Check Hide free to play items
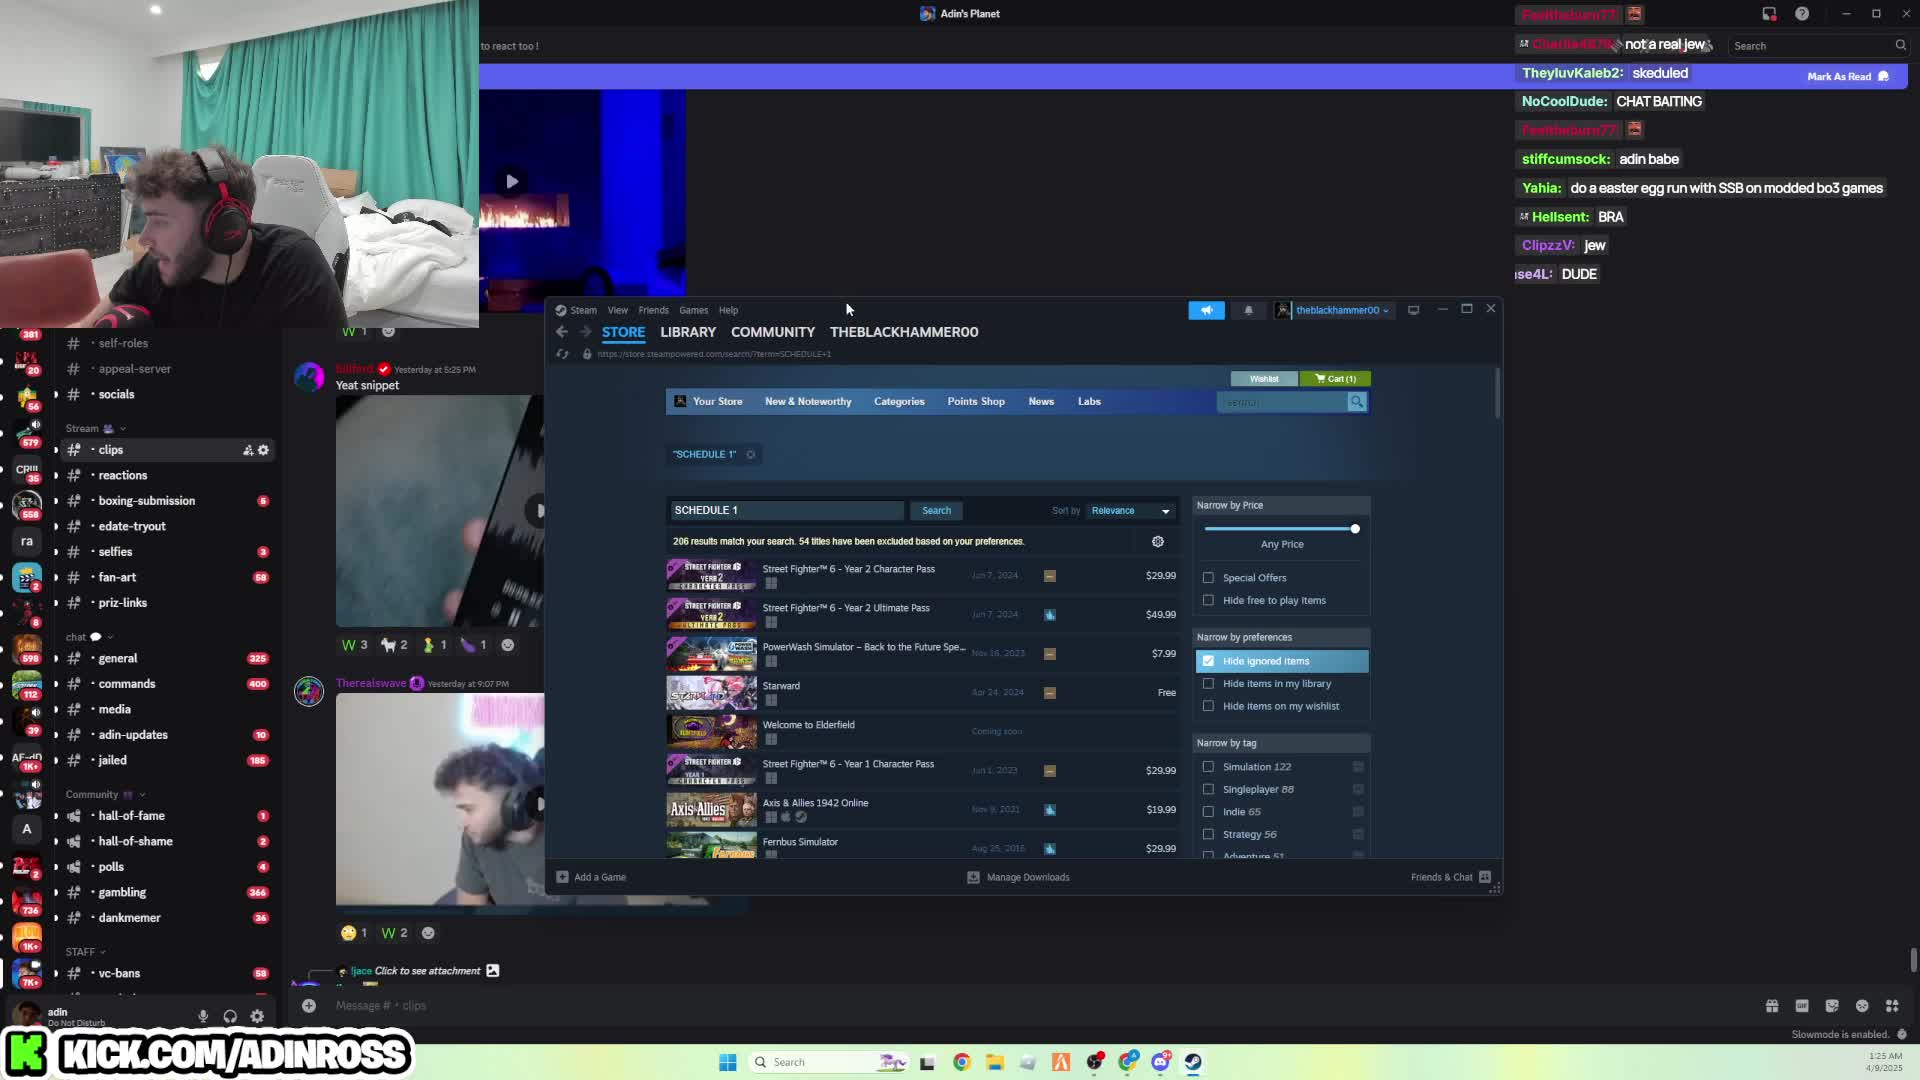The height and width of the screenshot is (1080, 1920). [1209, 600]
